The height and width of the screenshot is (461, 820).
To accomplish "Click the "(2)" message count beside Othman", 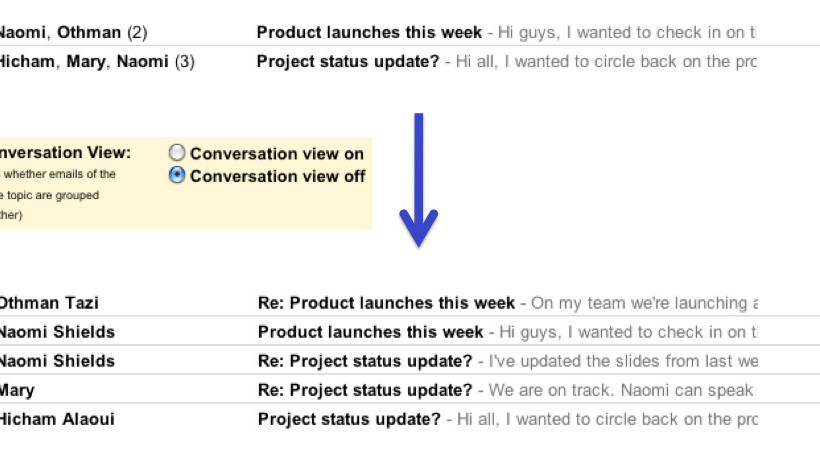I will click(x=137, y=32).
